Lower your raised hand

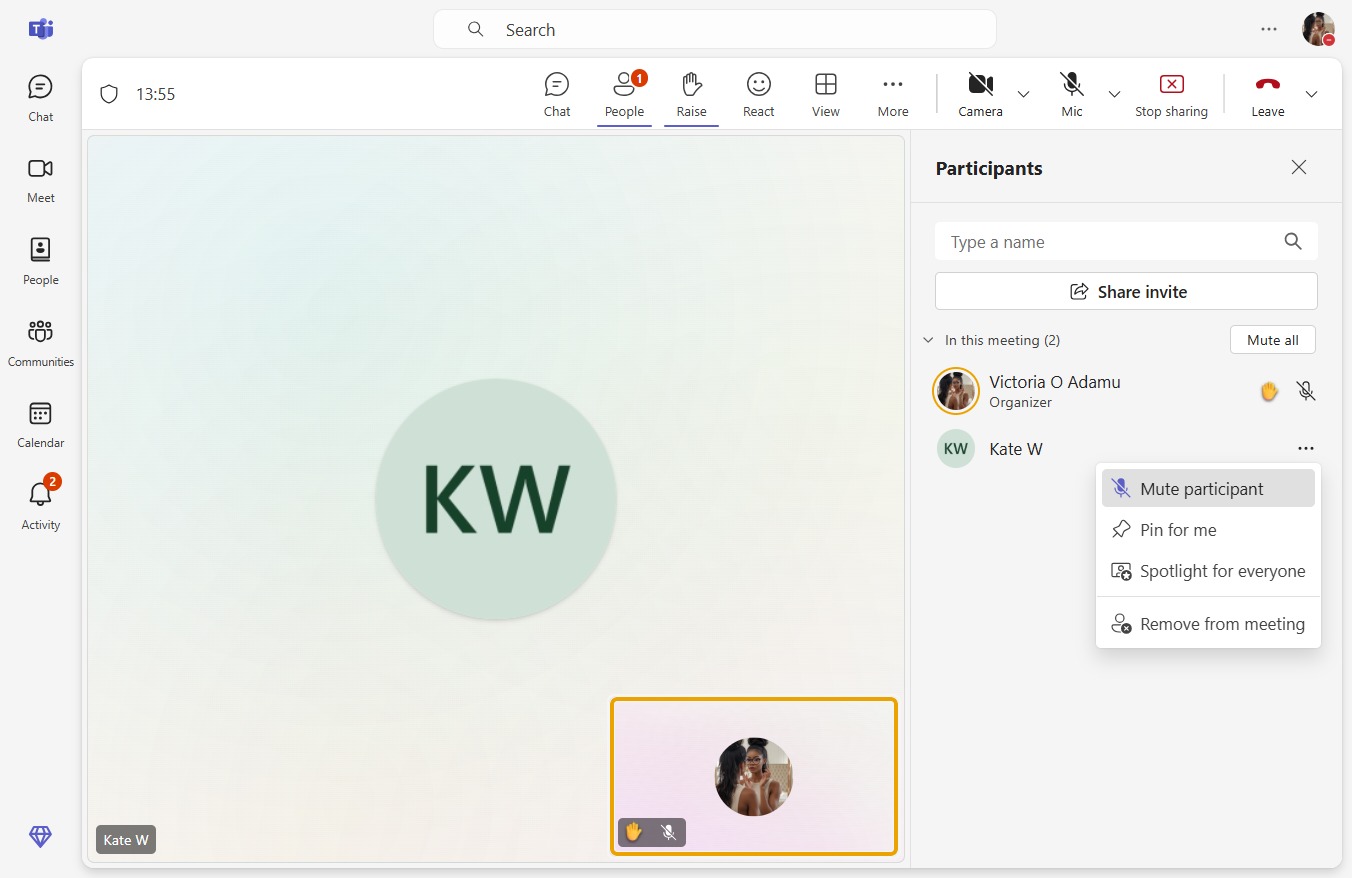pyautogui.click(x=691, y=94)
